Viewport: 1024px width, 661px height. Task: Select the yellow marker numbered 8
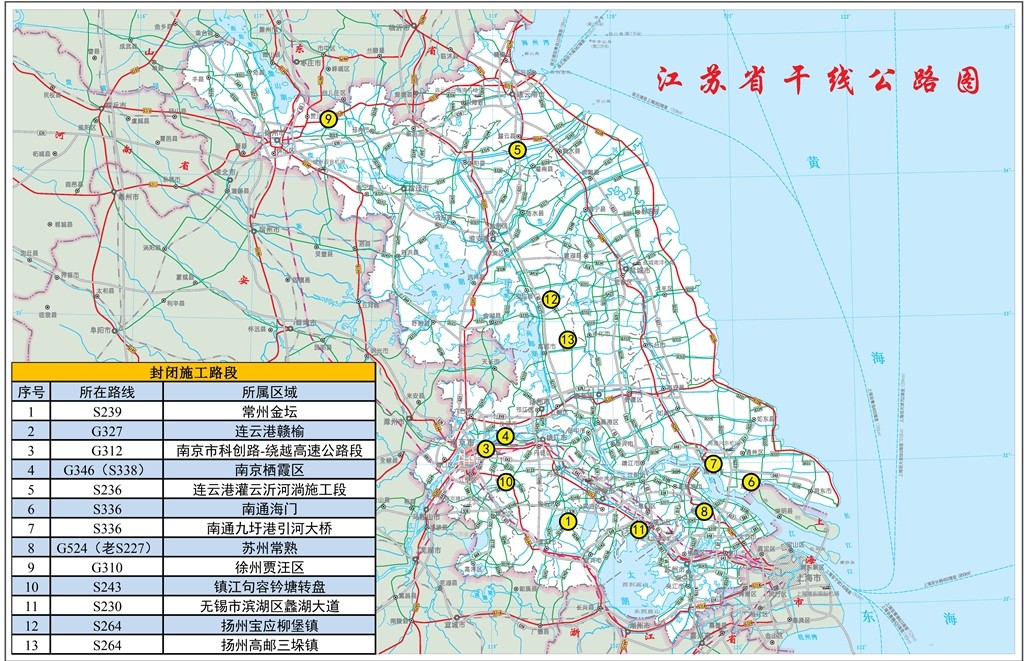coord(704,511)
